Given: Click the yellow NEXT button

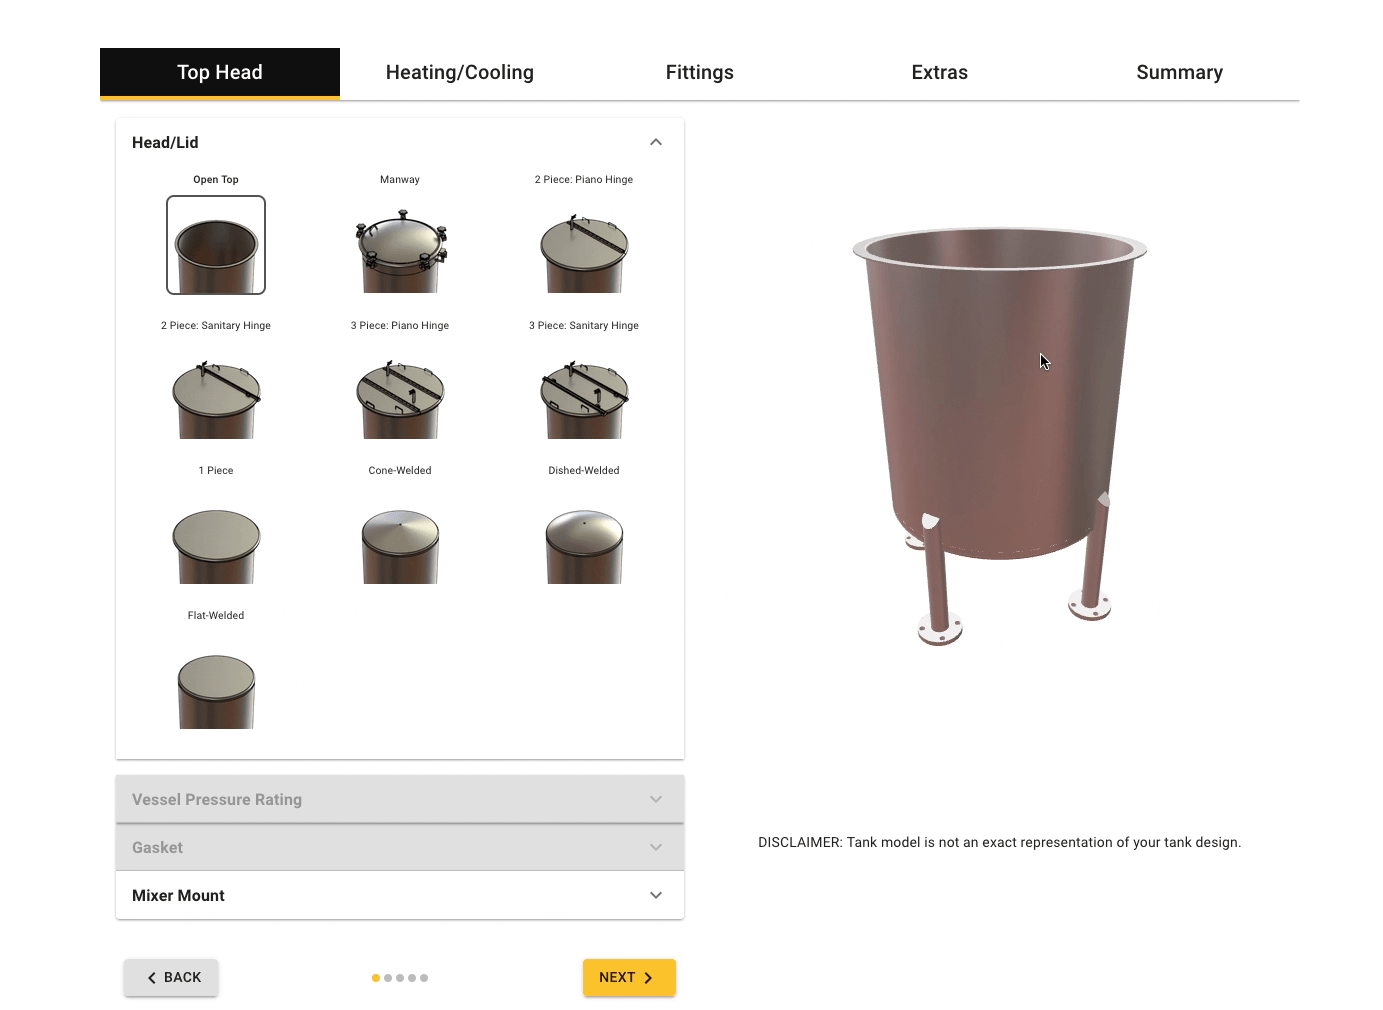Looking at the screenshot, I should pyautogui.click(x=629, y=977).
